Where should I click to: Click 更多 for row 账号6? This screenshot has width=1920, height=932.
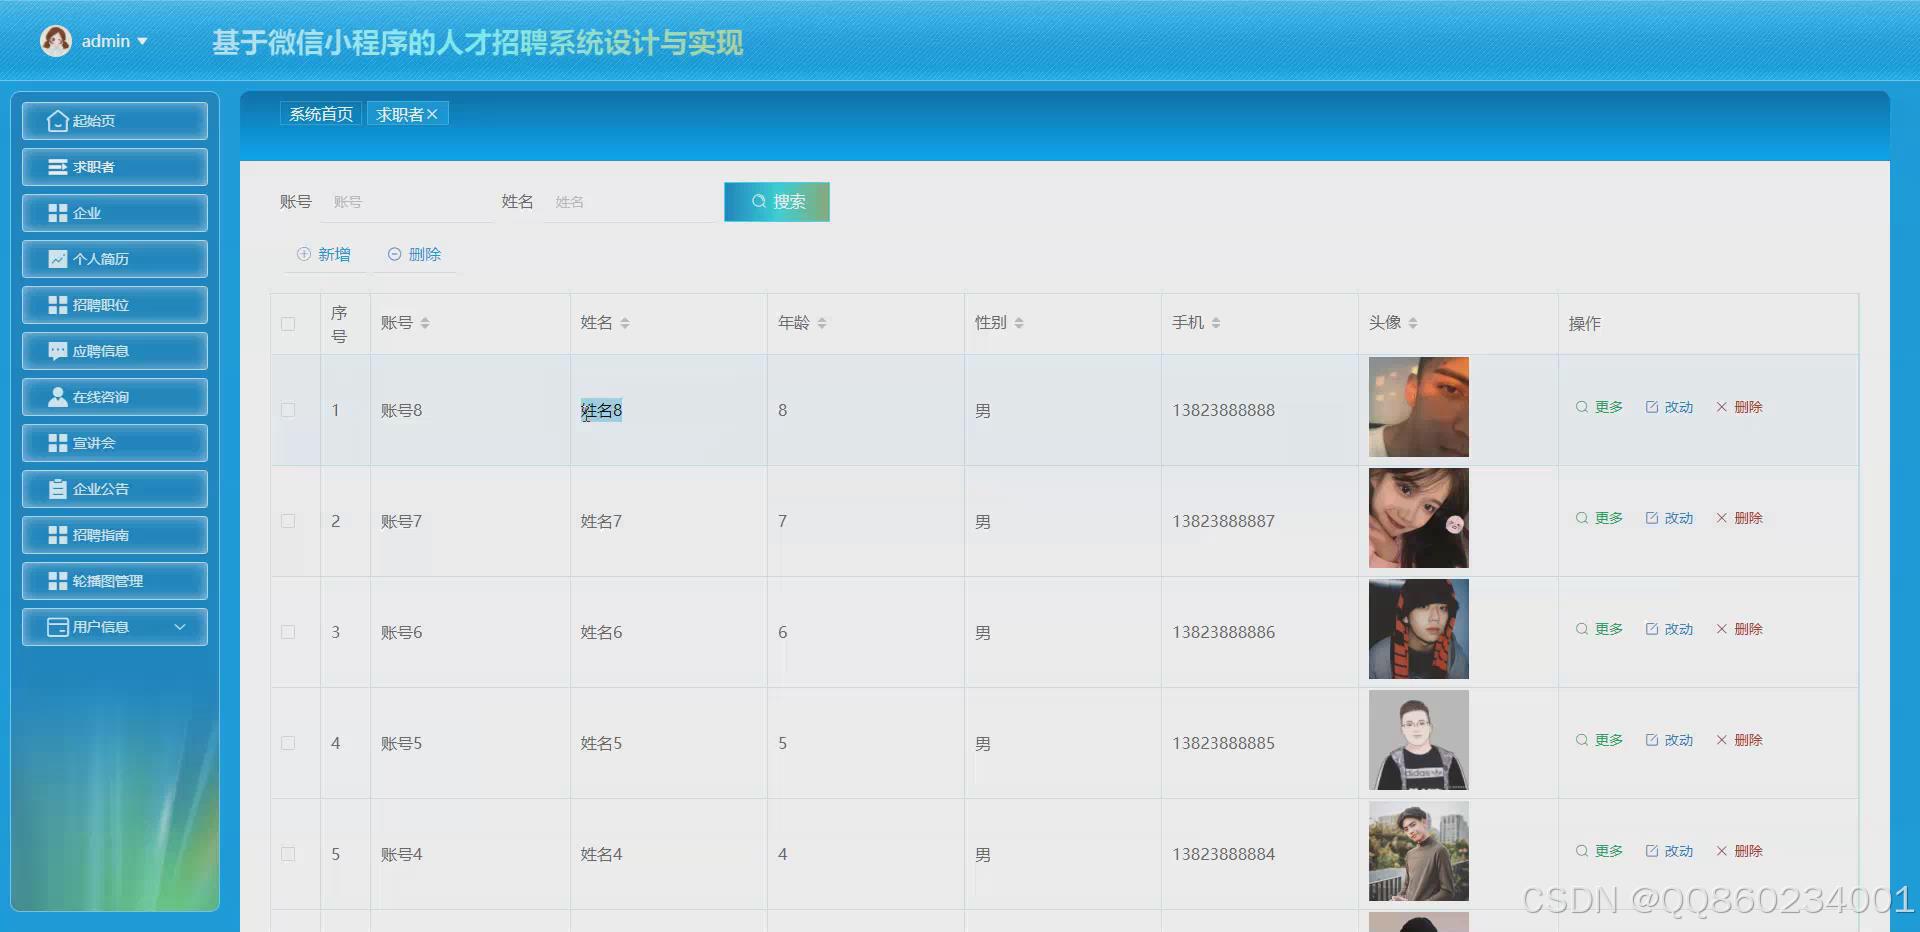[x=1599, y=629]
